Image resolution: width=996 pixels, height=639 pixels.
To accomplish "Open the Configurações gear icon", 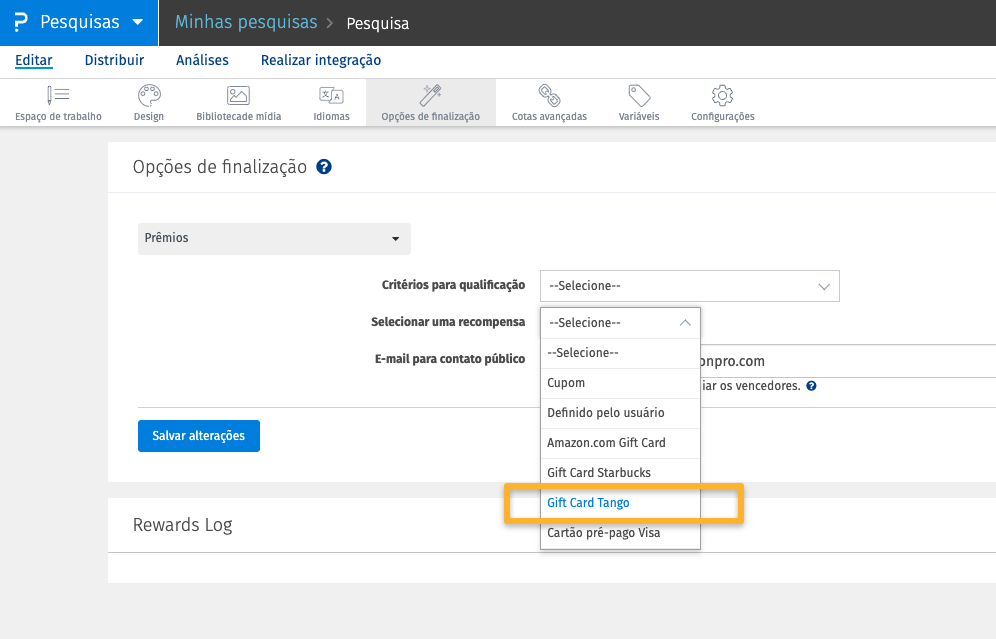I will pyautogui.click(x=722, y=96).
